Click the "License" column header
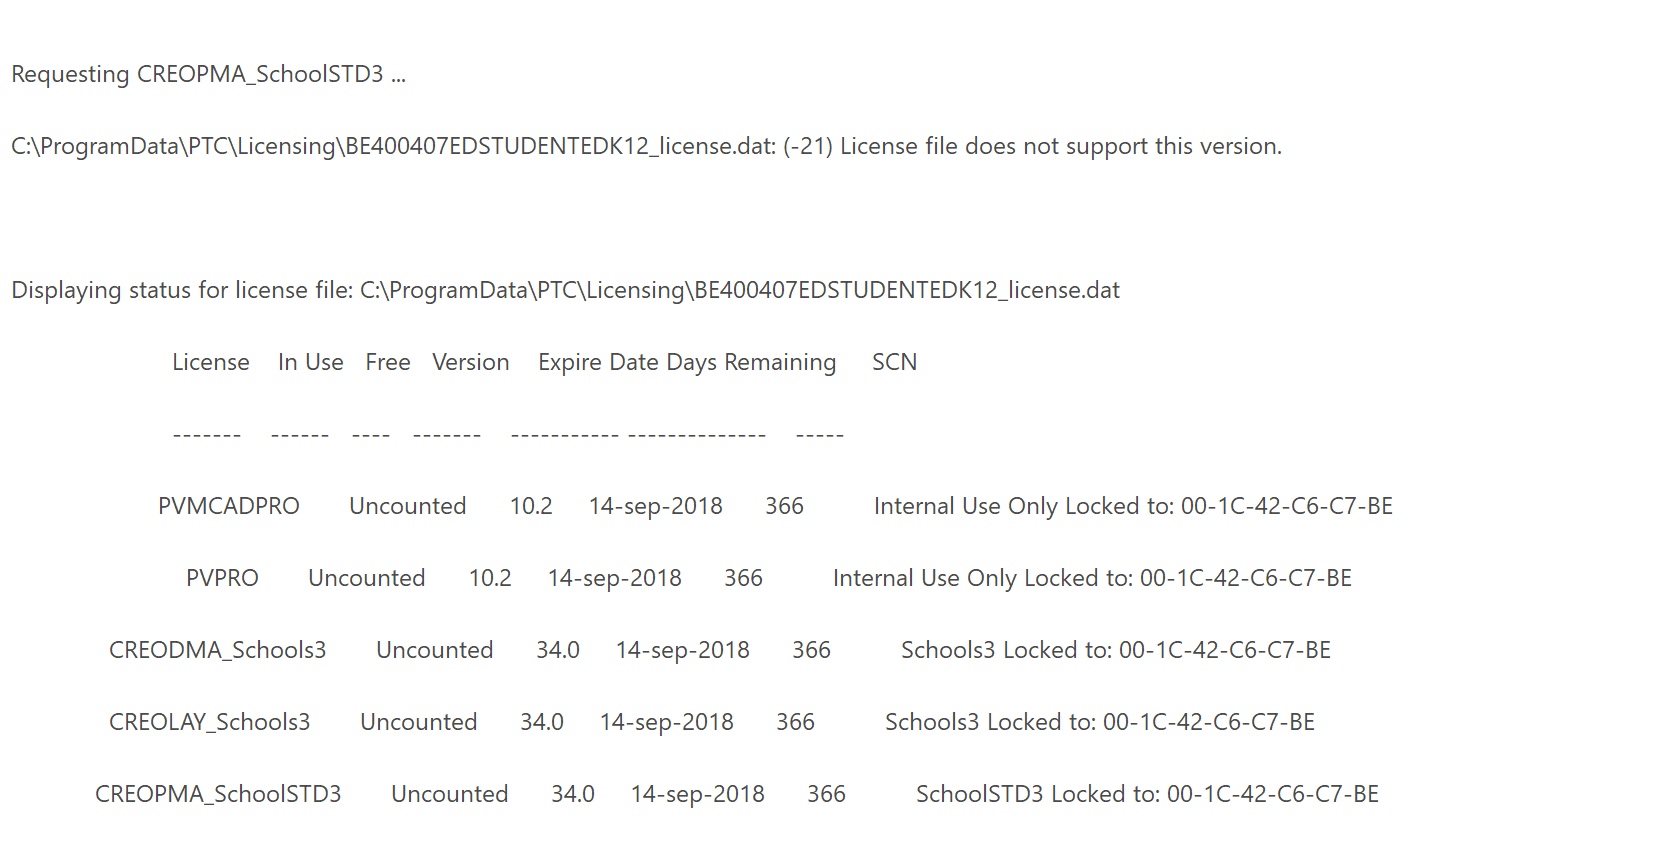 click(x=210, y=363)
